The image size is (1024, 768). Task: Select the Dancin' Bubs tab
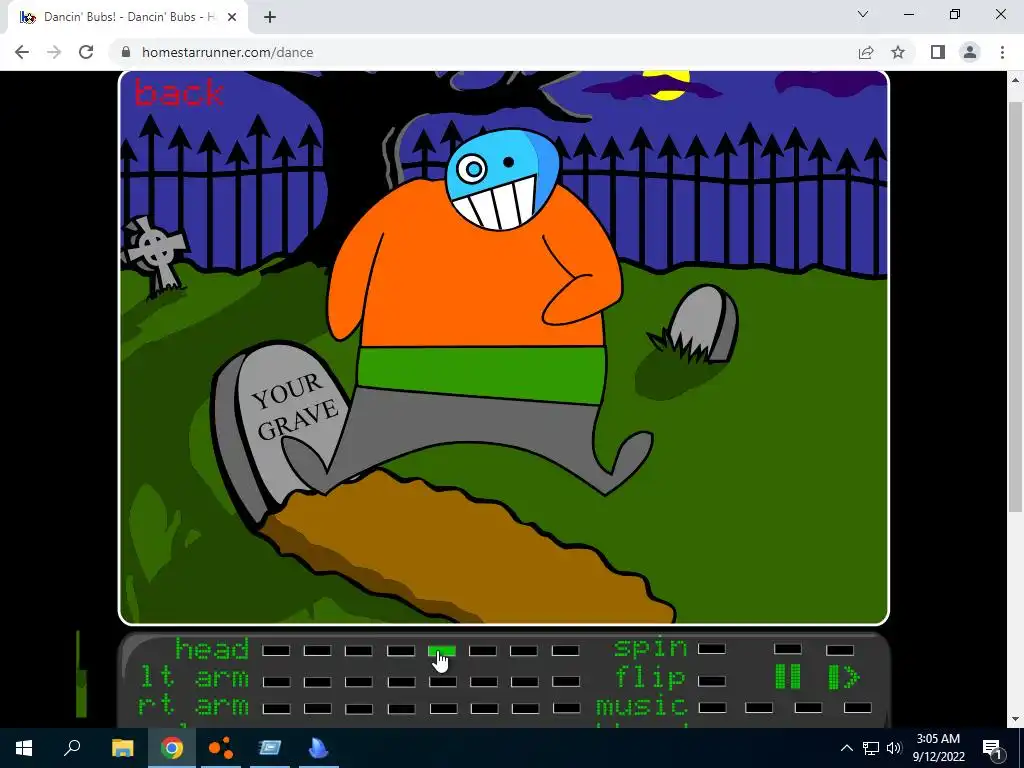point(128,17)
